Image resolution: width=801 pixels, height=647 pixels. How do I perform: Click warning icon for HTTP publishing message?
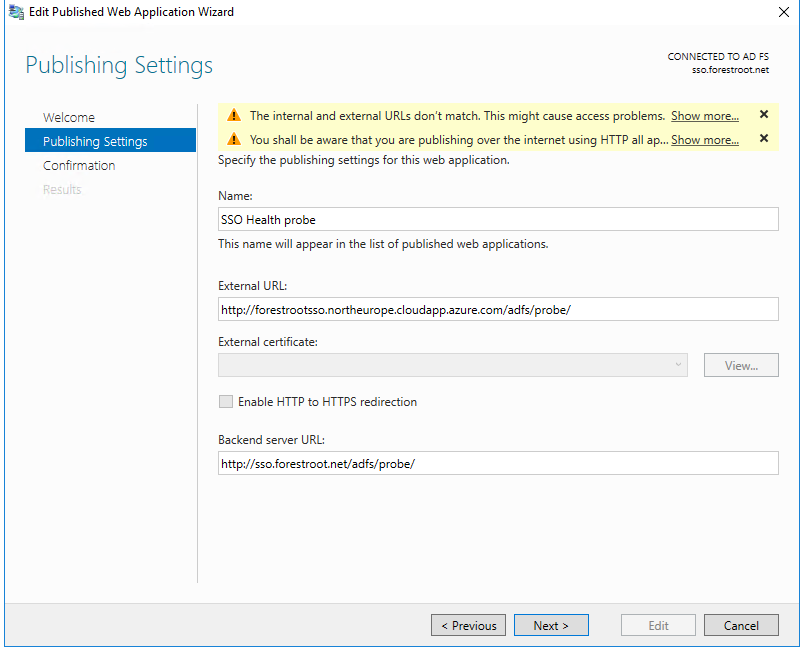(234, 139)
